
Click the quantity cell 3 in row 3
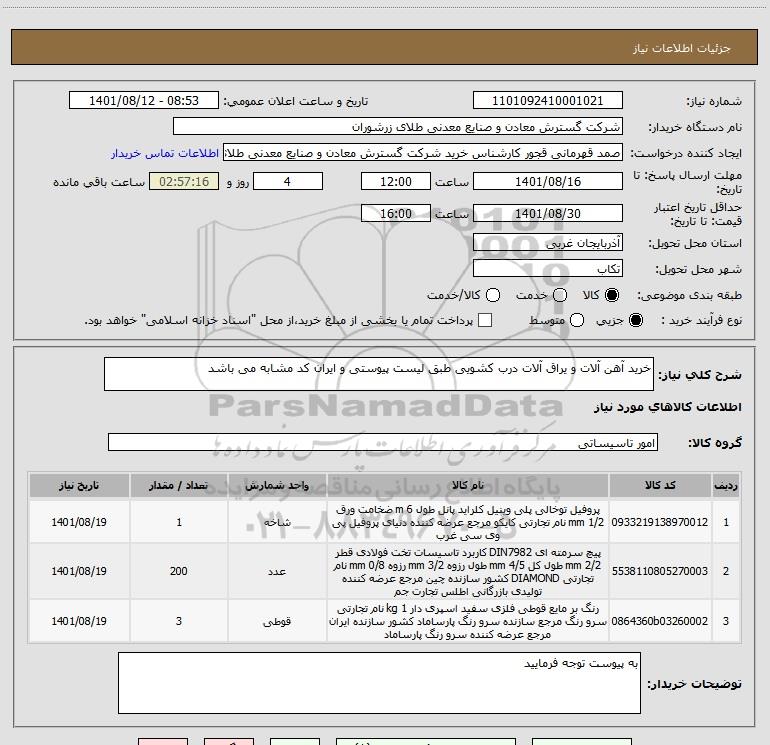(179, 621)
